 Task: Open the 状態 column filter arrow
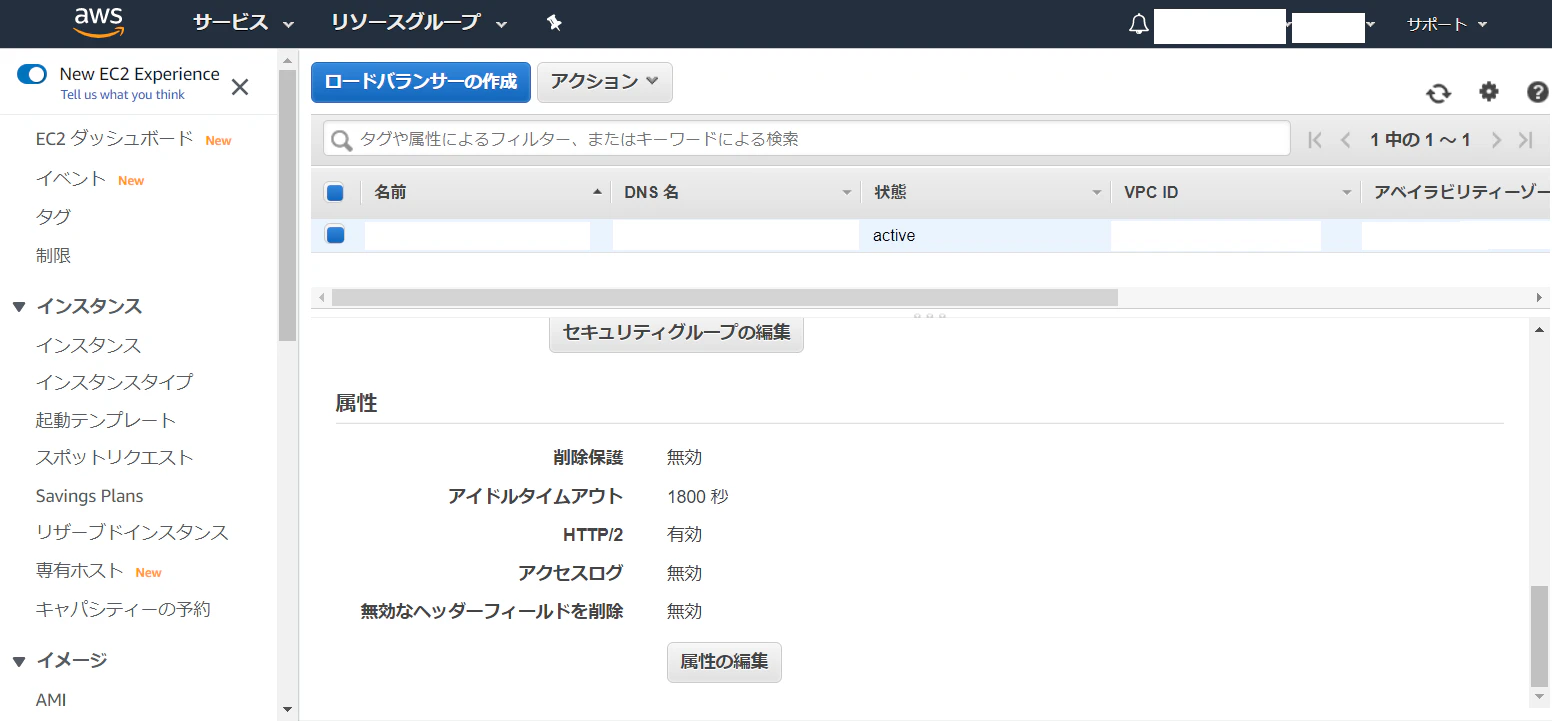coord(1097,192)
